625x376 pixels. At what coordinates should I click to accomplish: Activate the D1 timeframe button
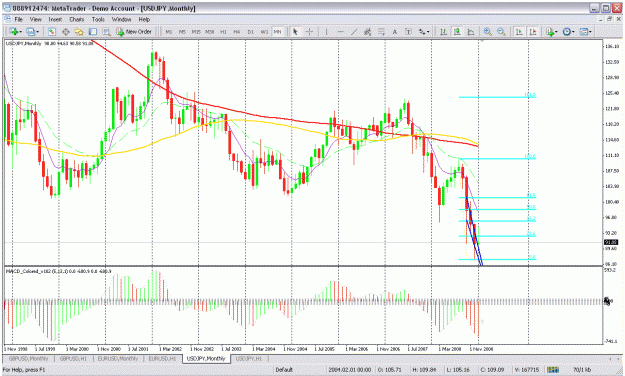click(250, 31)
